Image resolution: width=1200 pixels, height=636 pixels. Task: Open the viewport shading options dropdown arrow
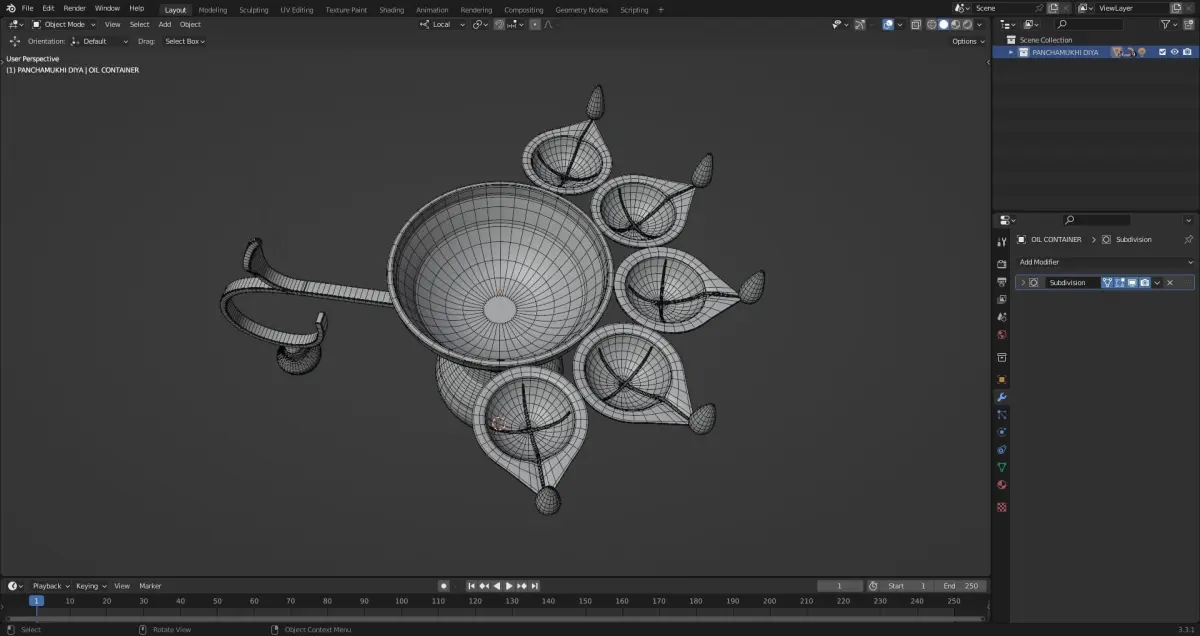click(x=979, y=24)
